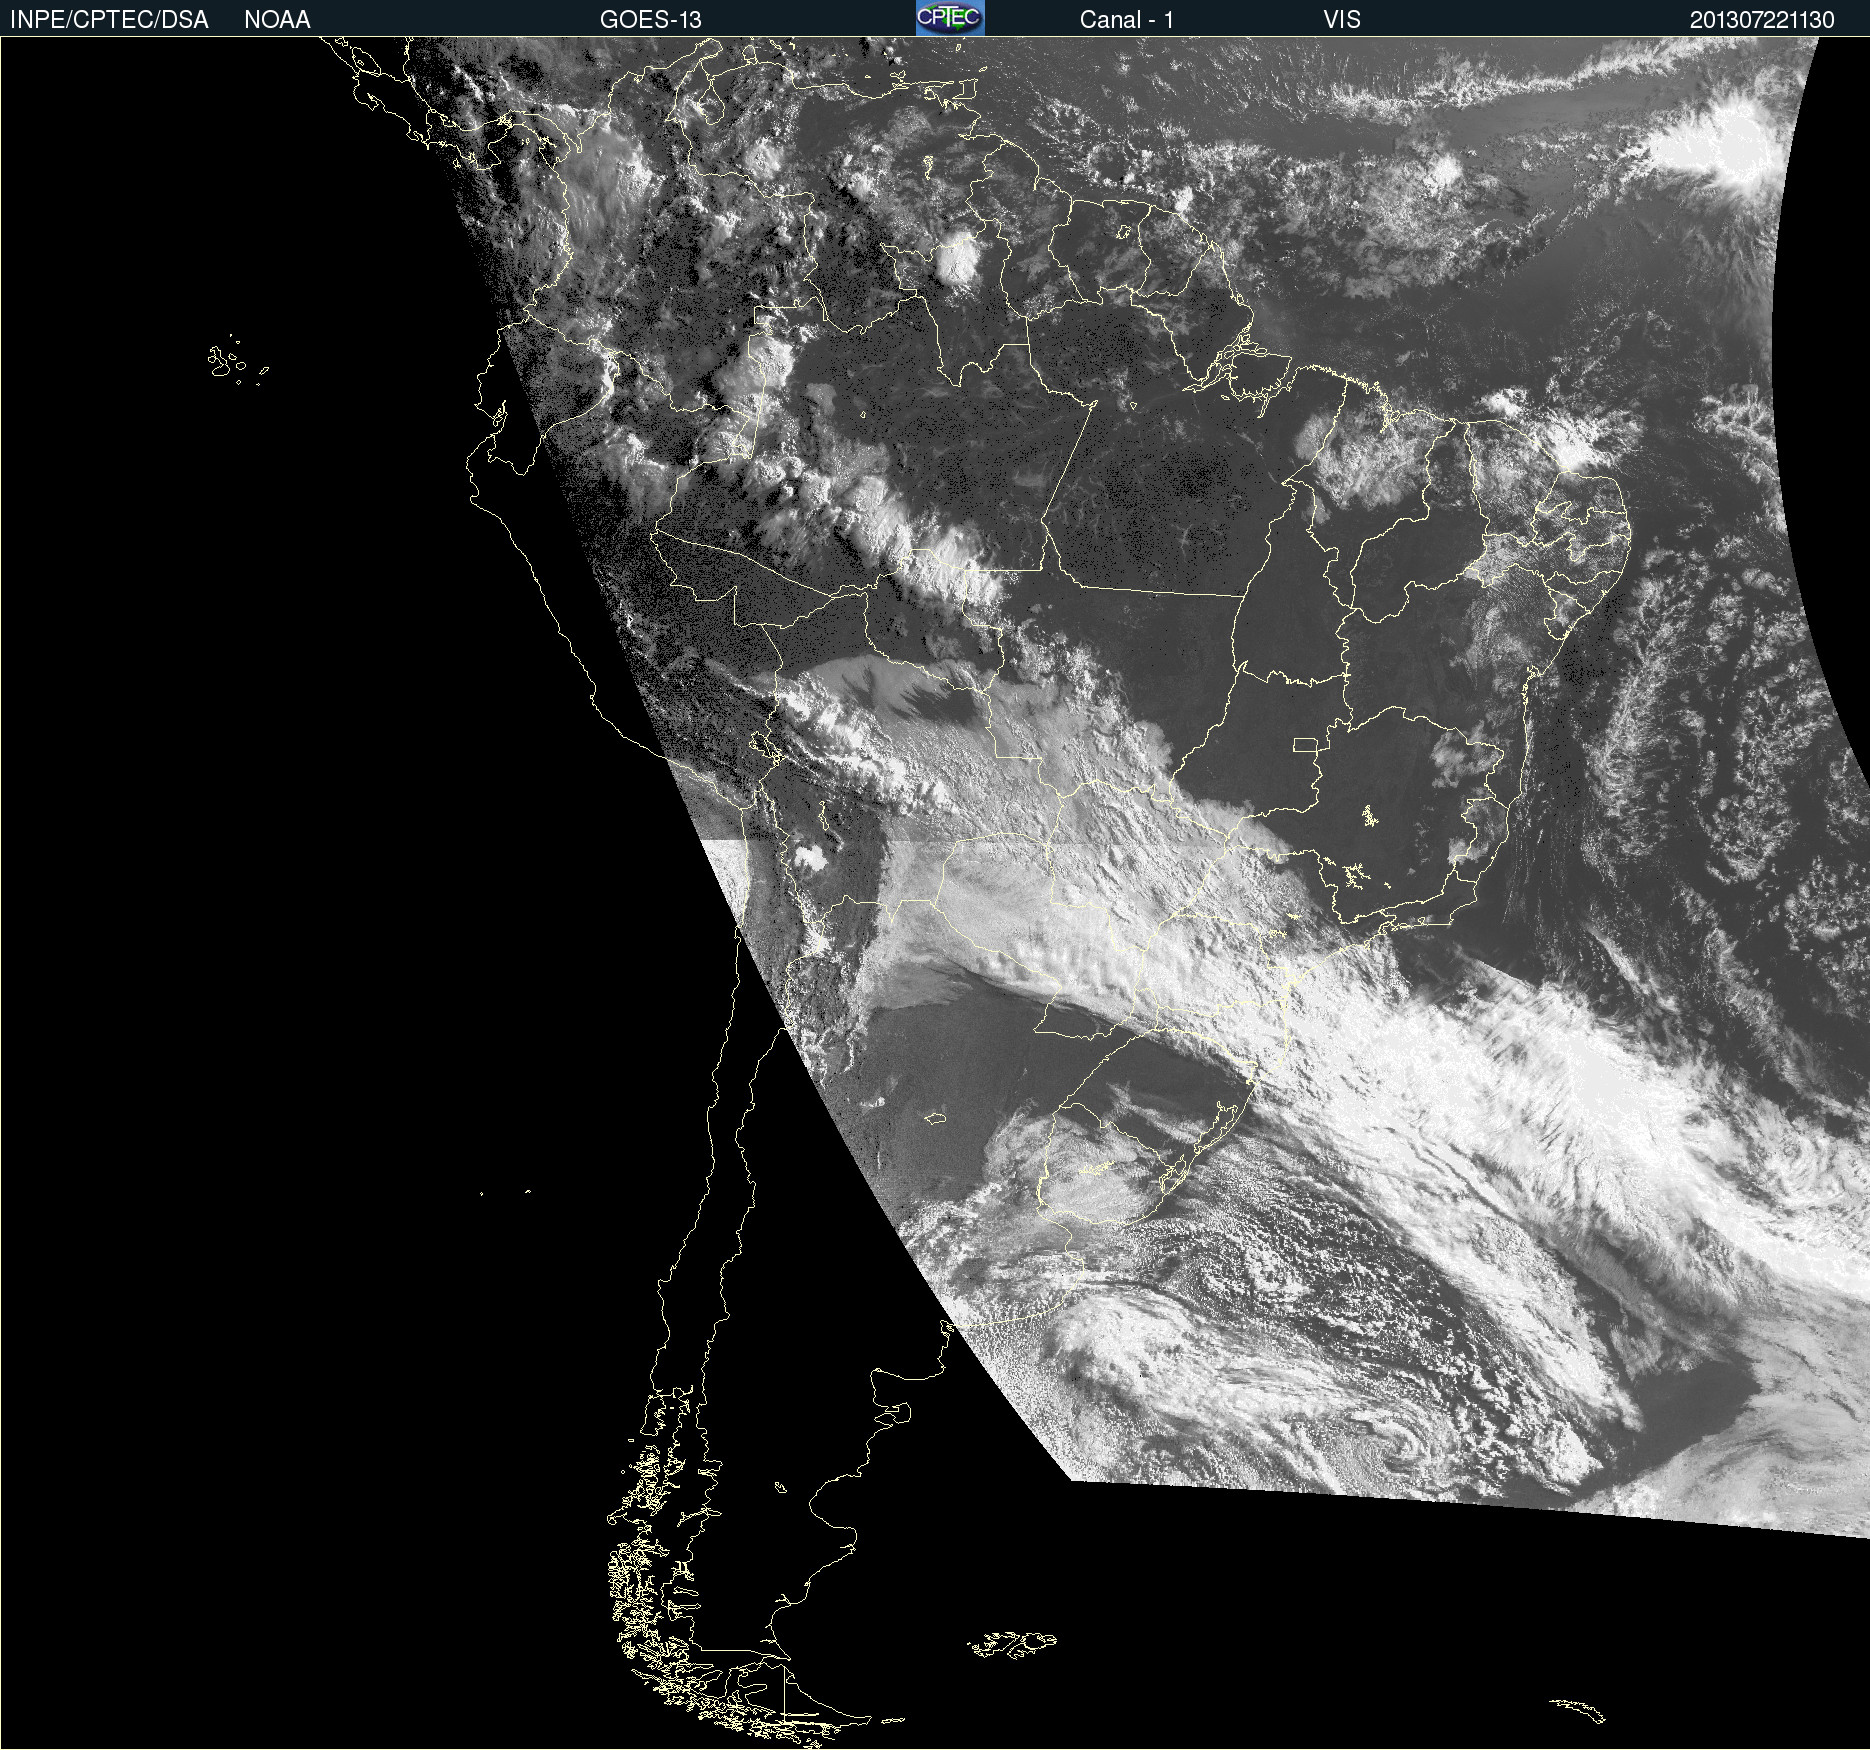Click the 'Canal - 1' channel label

1127,20
